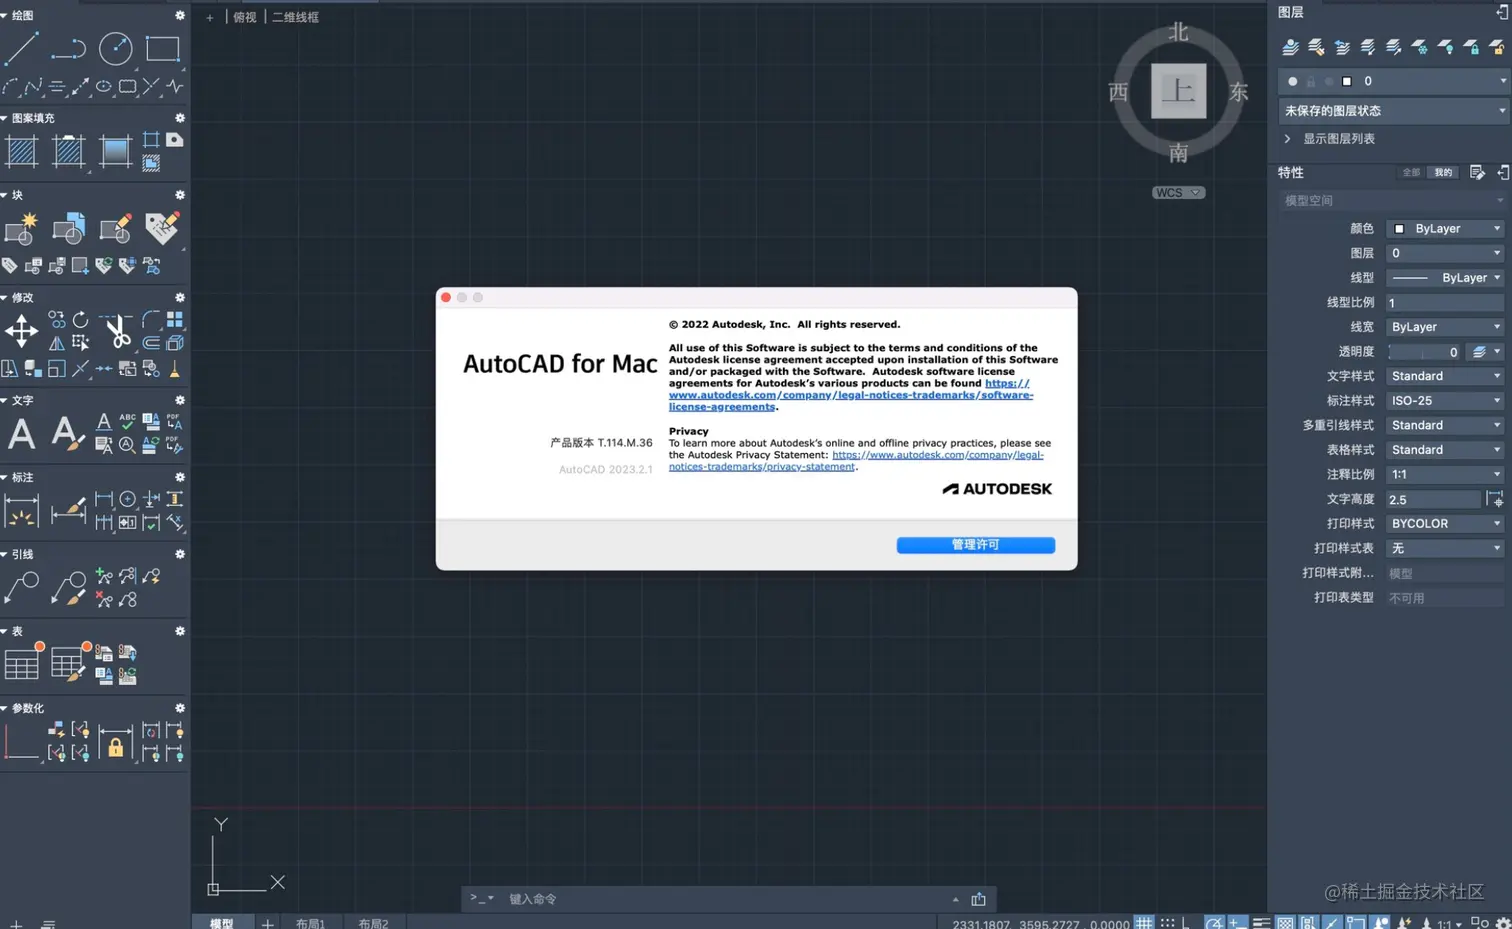Toggle layer 0 on/off dot
This screenshot has width=1512, height=929.
click(1293, 81)
